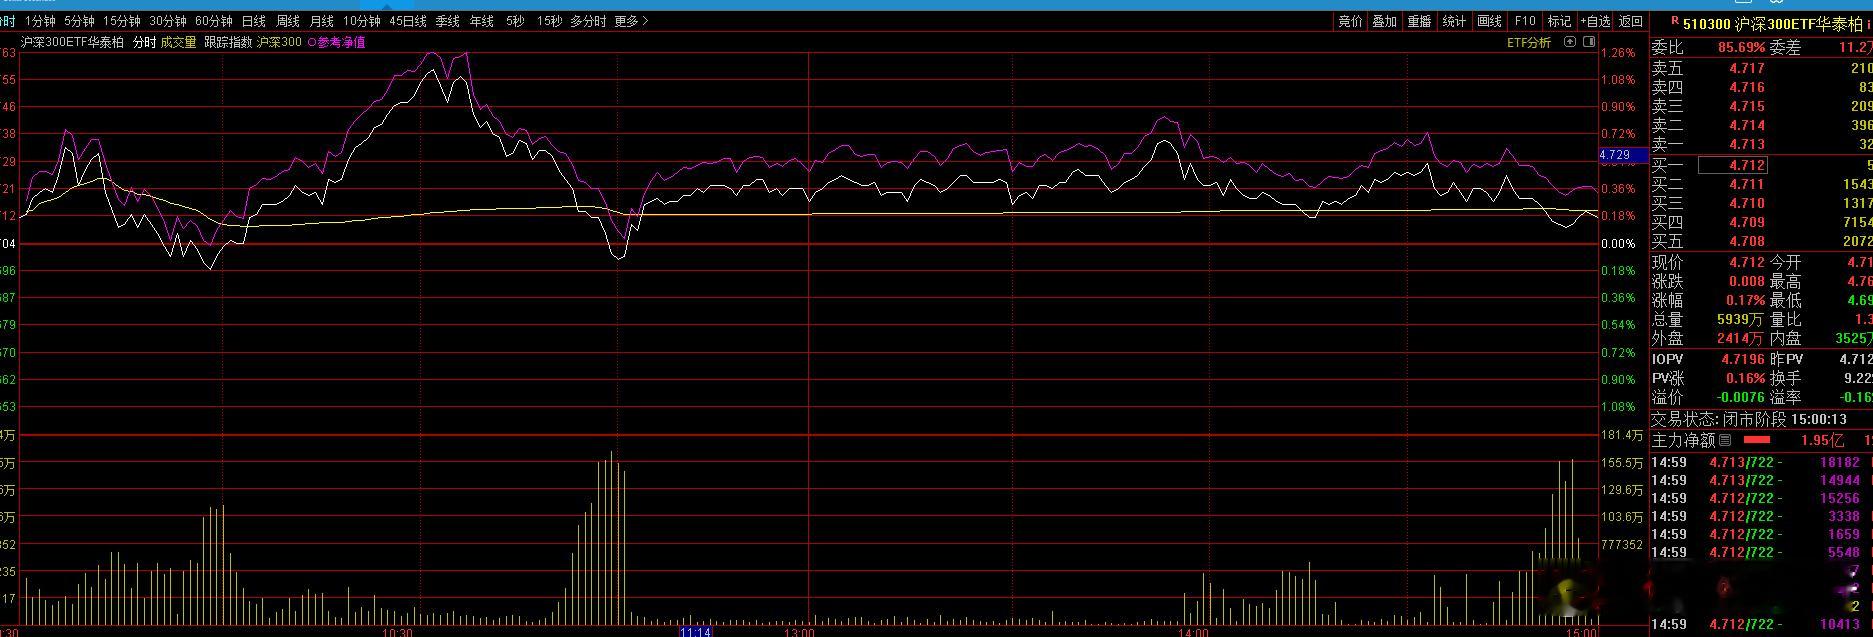Switch to 日线 daily chart
The width and height of the screenshot is (1873, 637).
click(x=254, y=21)
